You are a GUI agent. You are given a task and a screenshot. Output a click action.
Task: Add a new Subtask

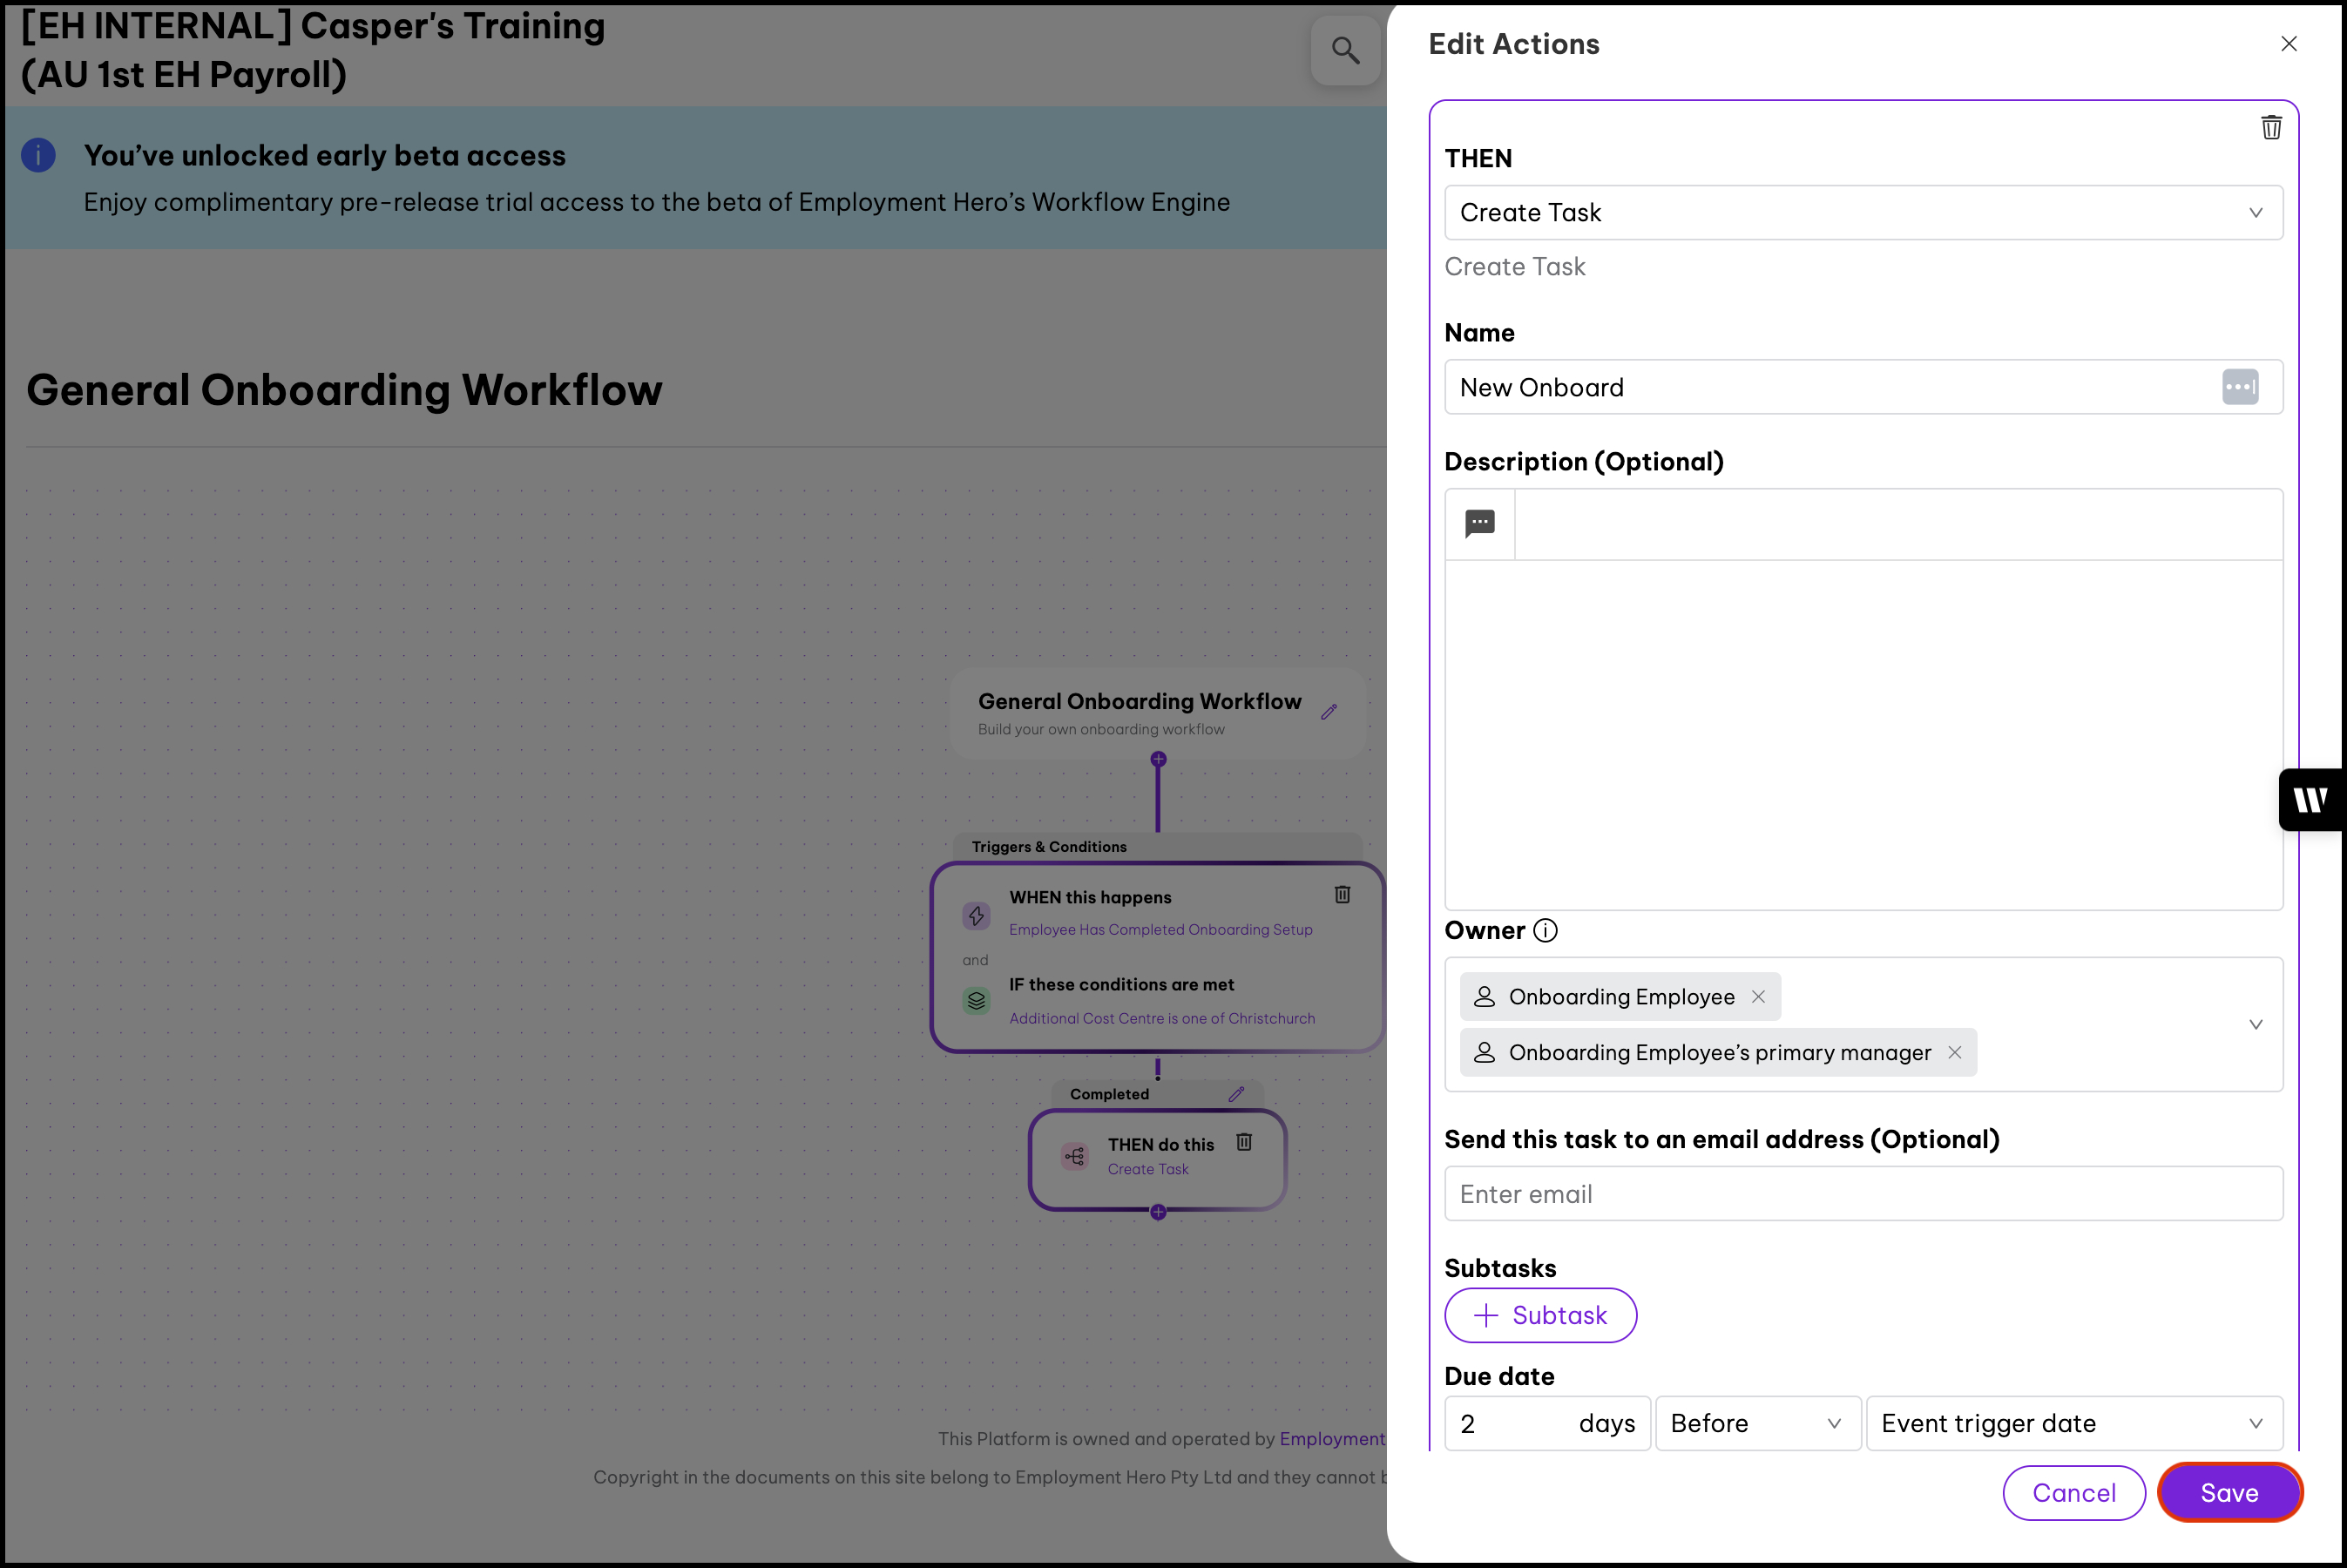point(1540,1315)
